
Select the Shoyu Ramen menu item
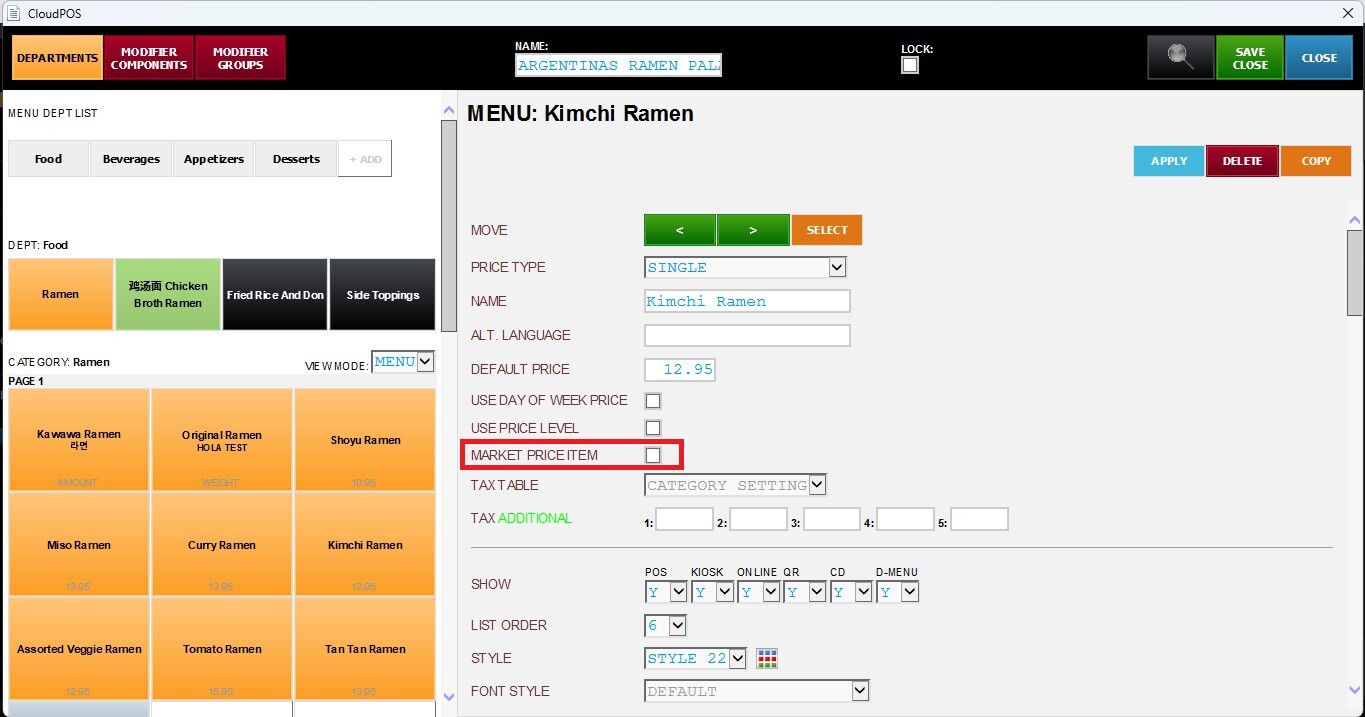pyautogui.click(x=365, y=440)
